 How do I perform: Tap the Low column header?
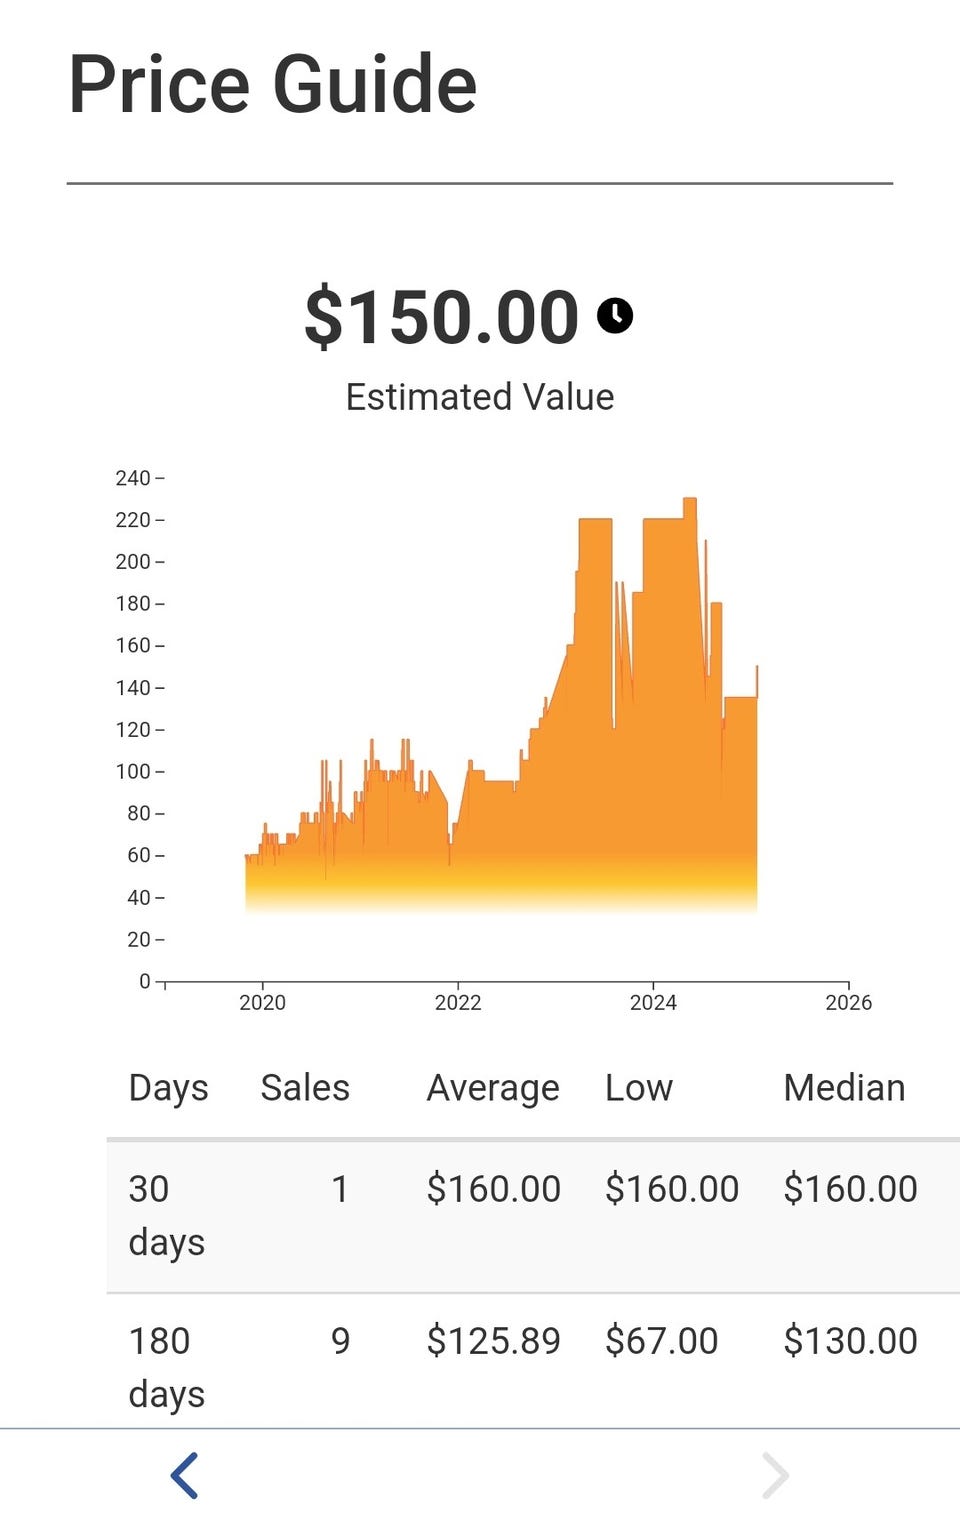coord(639,1087)
